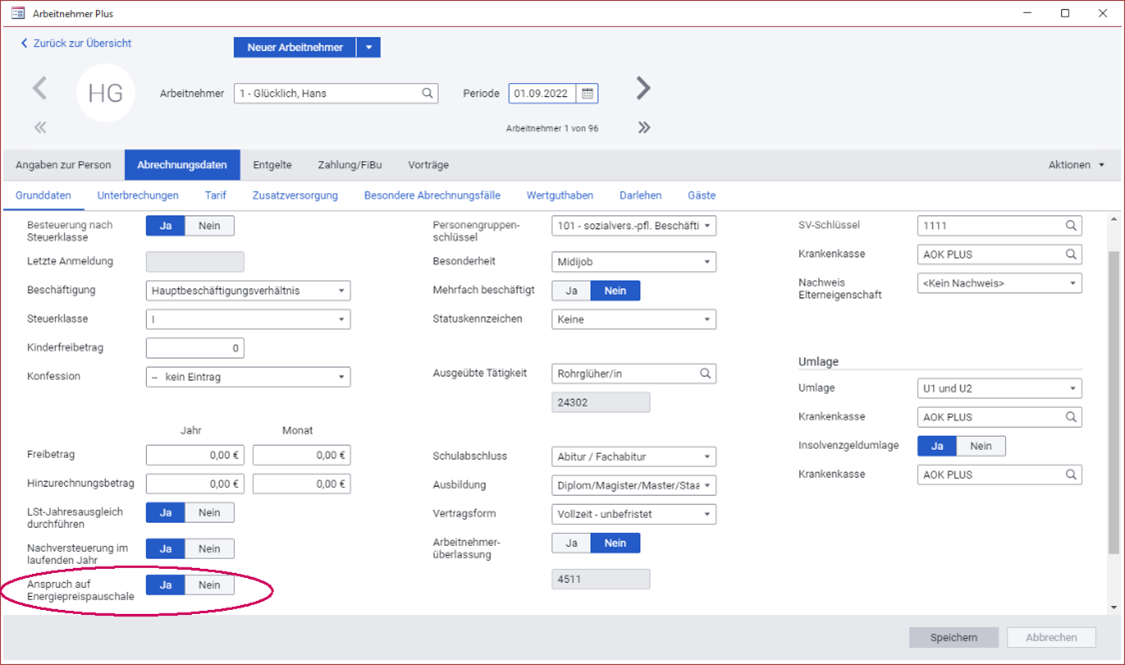Click the Speichern button
The image size is (1125, 665).
coord(953,637)
